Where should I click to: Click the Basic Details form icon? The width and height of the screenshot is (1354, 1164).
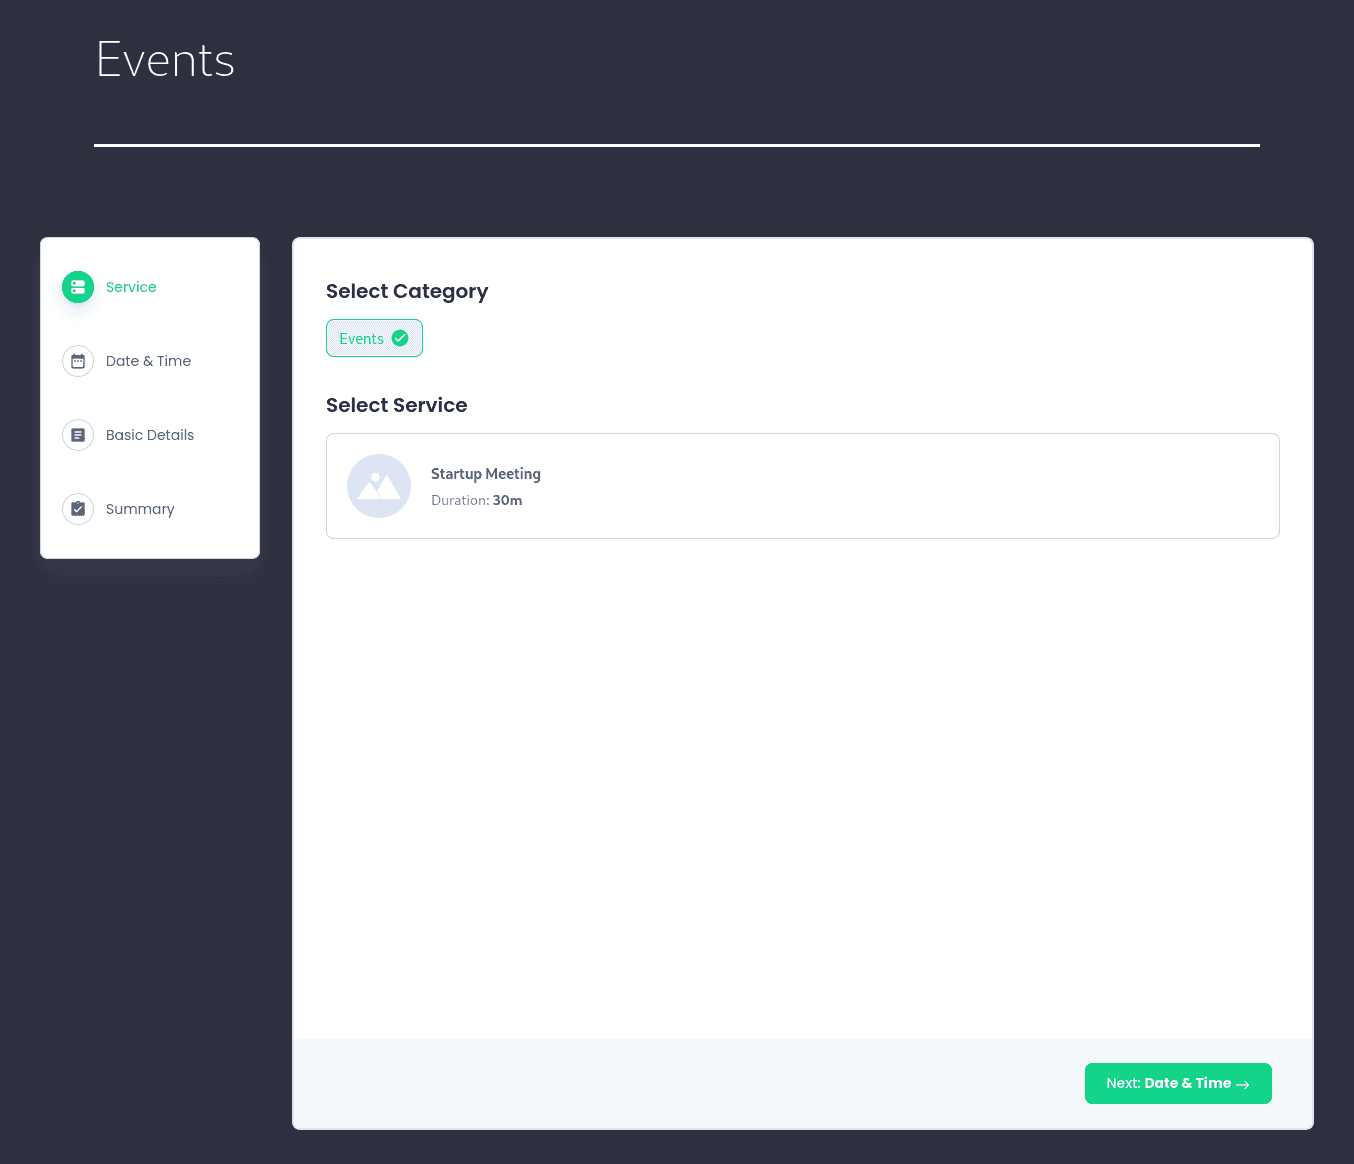pos(78,435)
